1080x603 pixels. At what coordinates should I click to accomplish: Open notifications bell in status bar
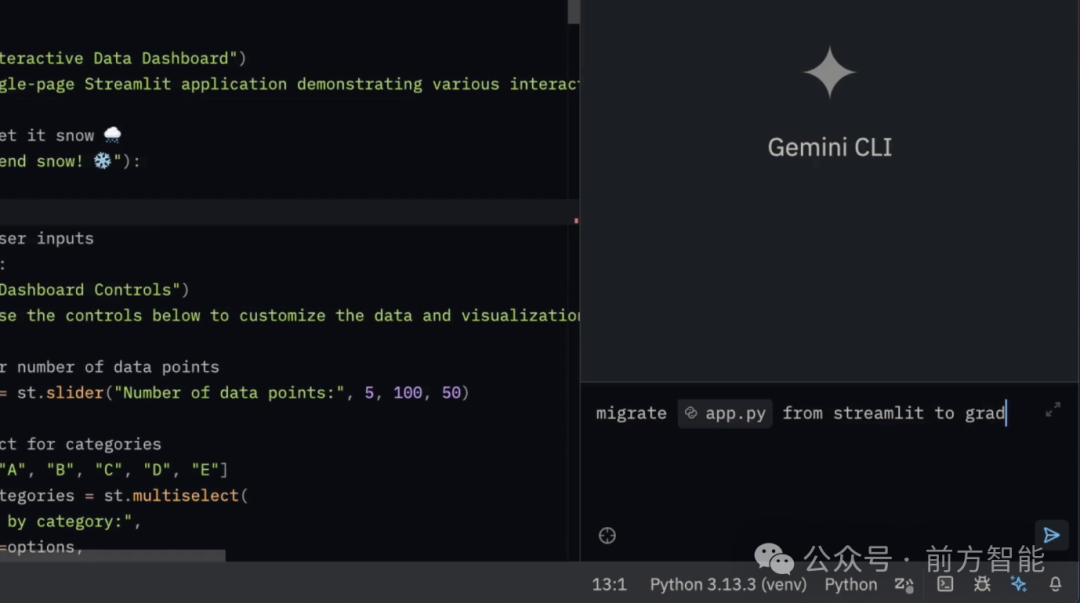(1055, 584)
